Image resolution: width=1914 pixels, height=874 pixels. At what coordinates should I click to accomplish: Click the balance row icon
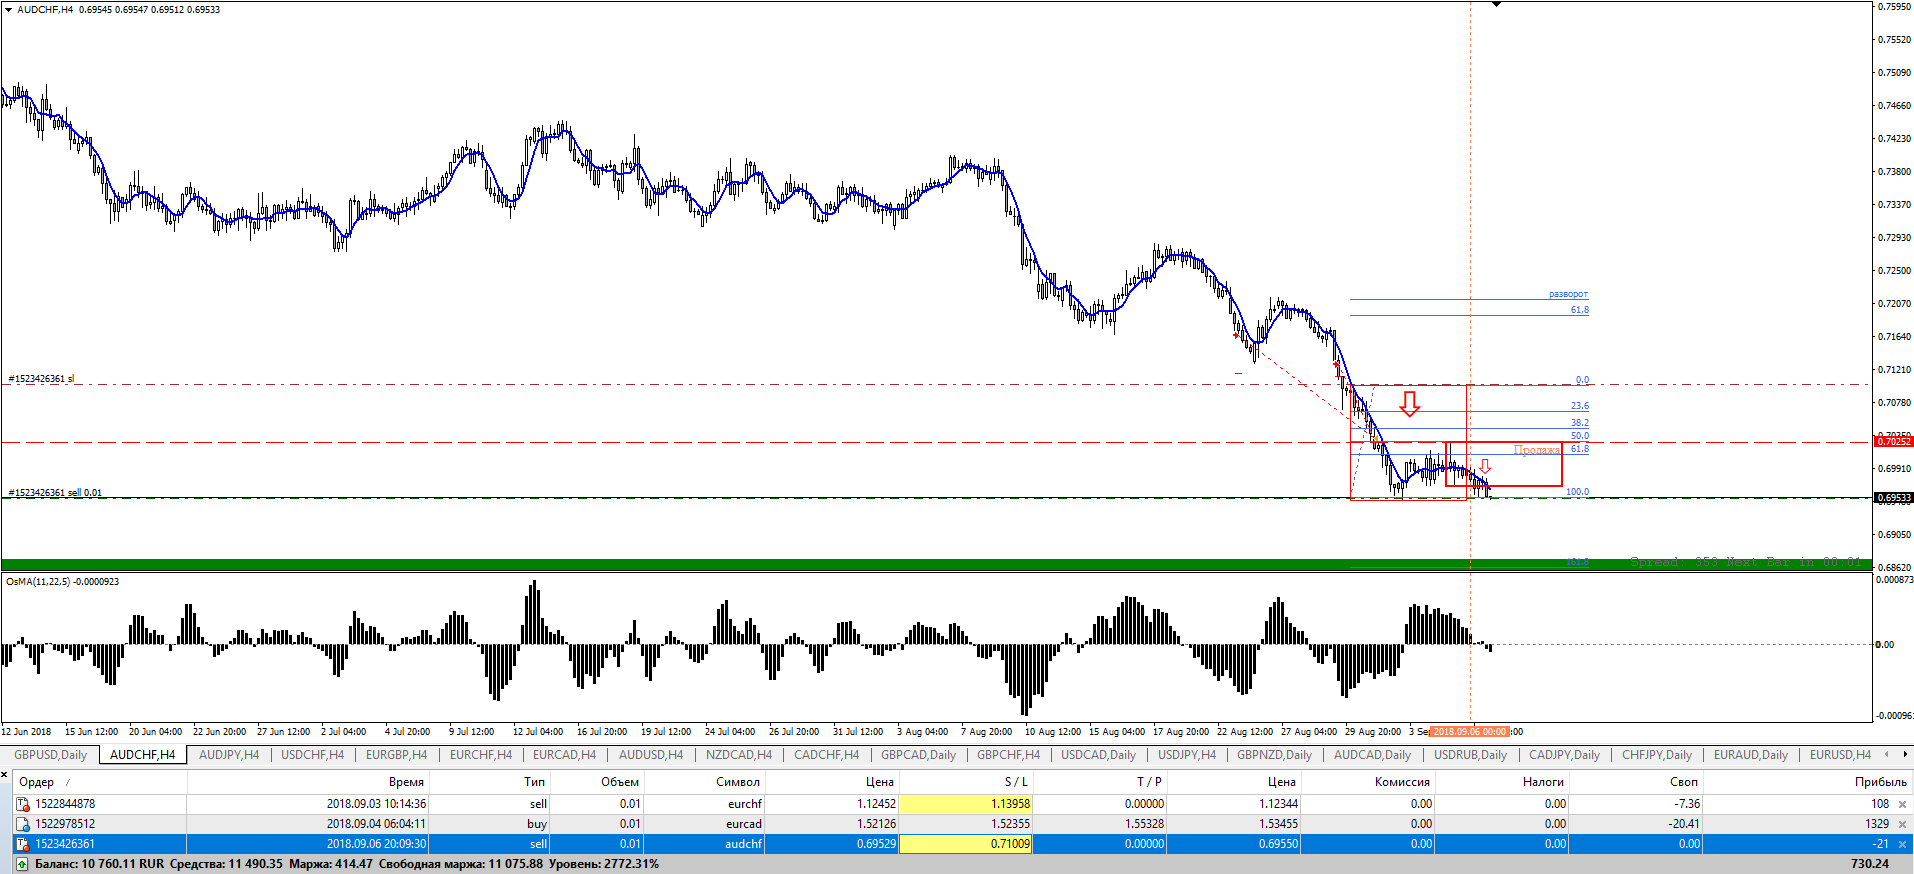coord(22,863)
